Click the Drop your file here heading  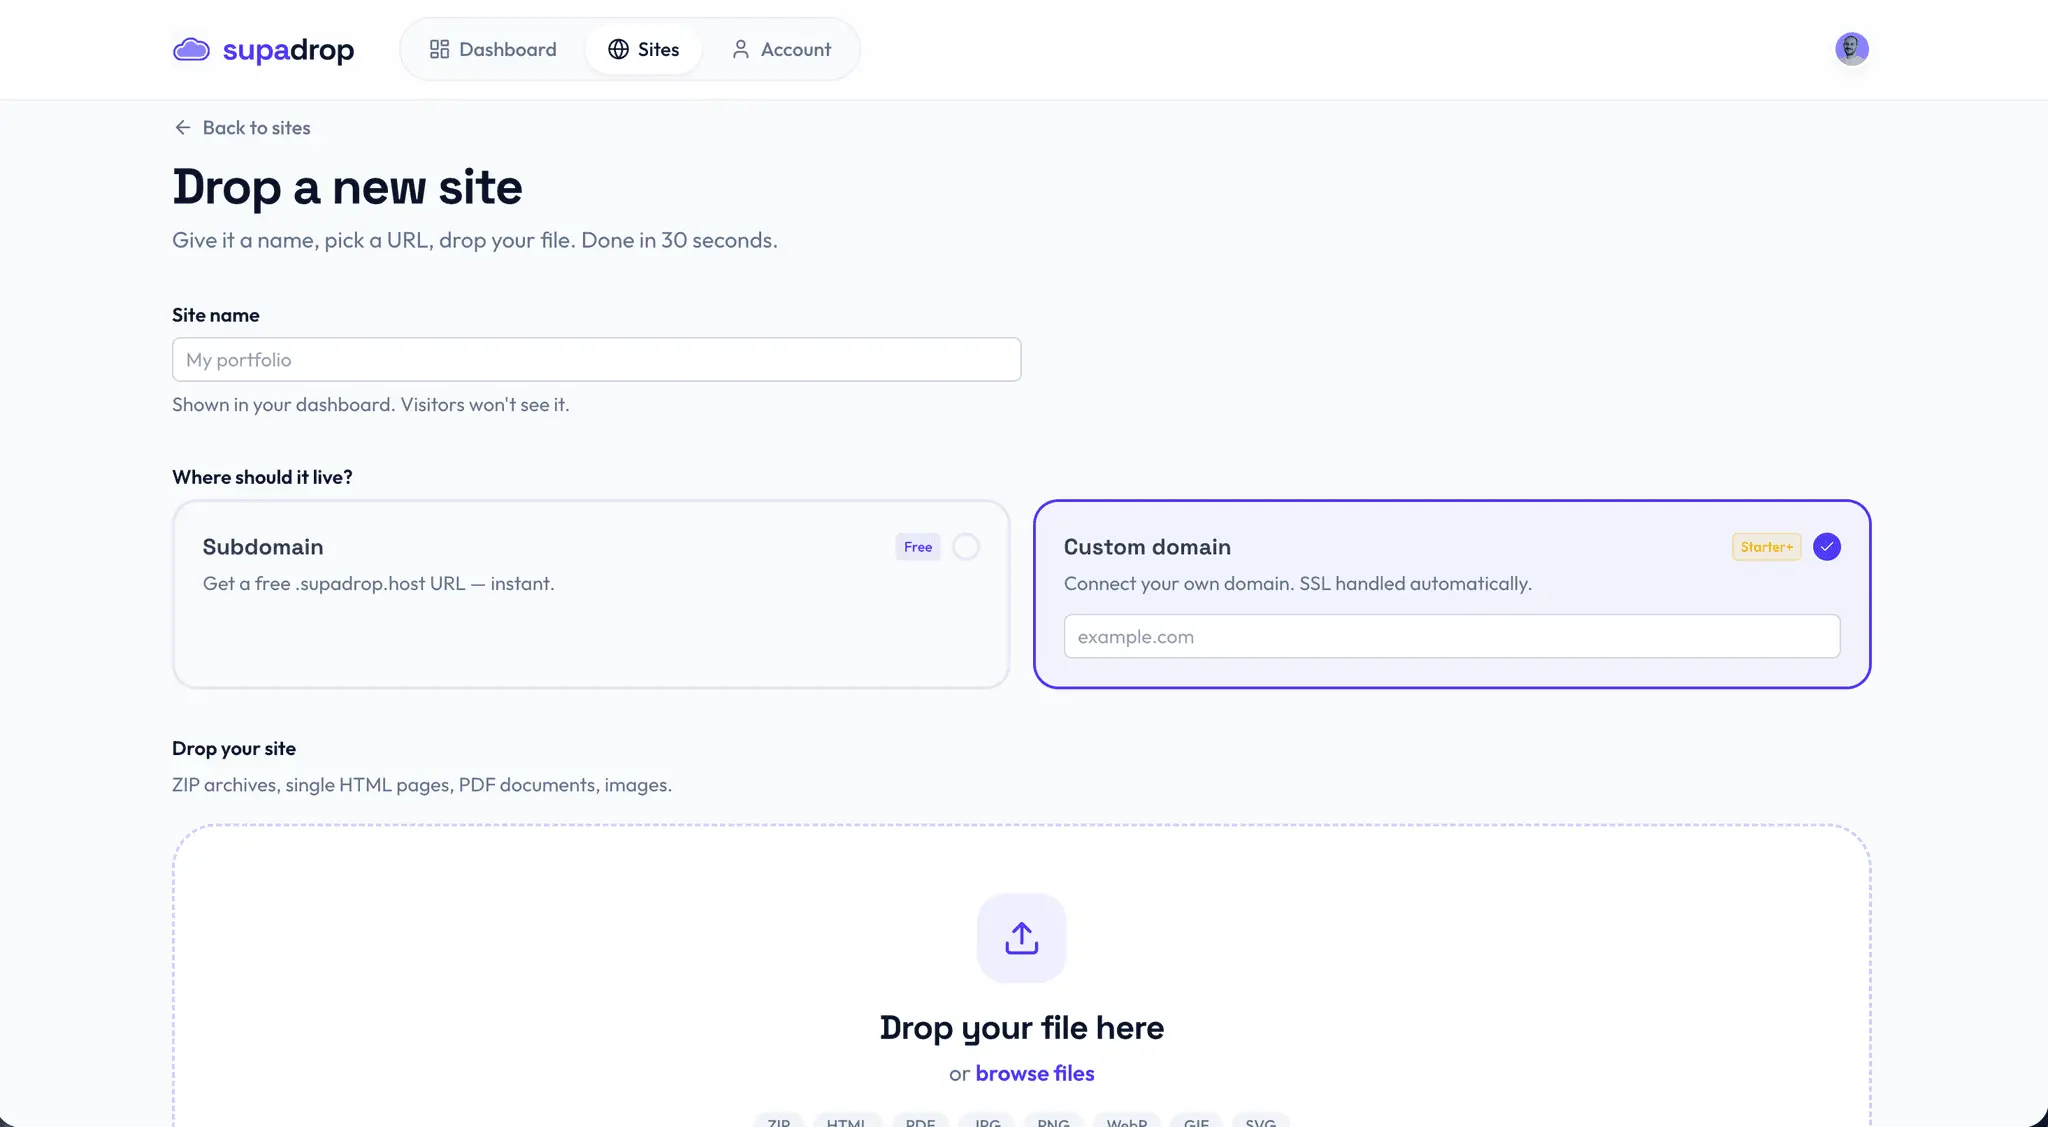[1021, 1027]
